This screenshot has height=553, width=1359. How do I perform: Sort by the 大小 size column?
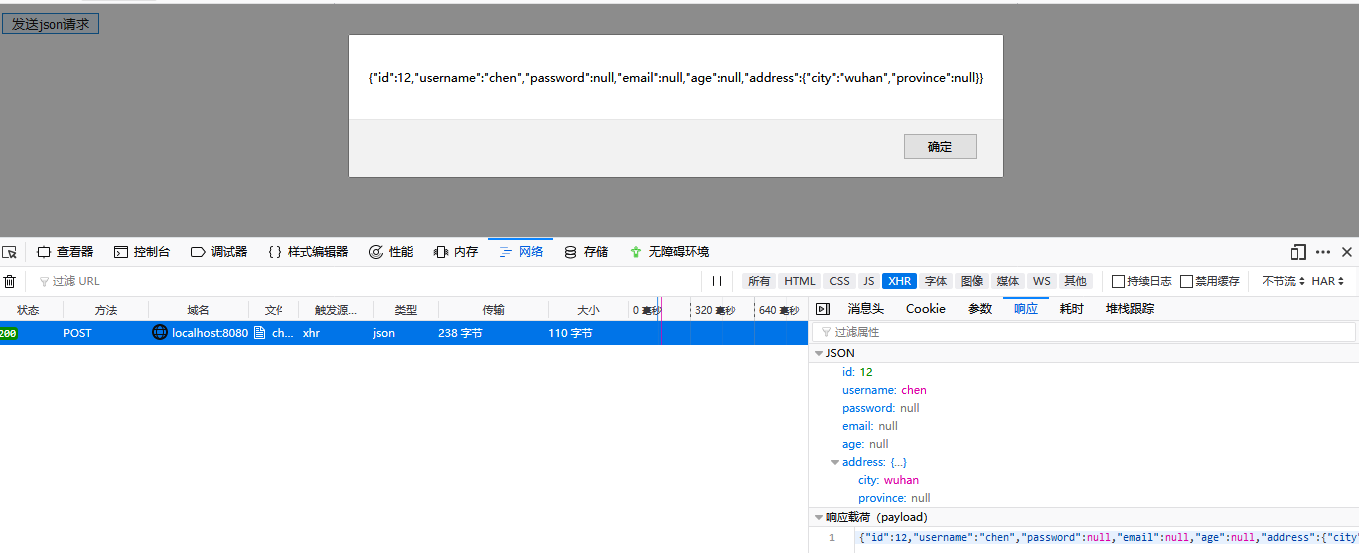(x=589, y=310)
